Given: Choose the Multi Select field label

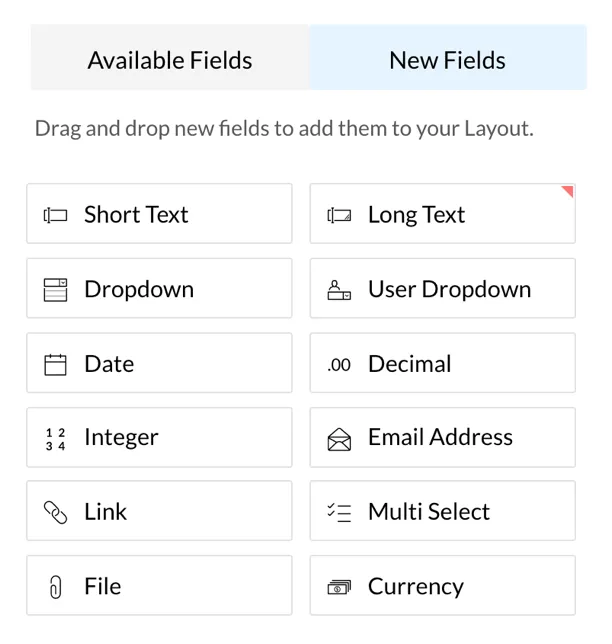Looking at the screenshot, I should click(429, 512).
